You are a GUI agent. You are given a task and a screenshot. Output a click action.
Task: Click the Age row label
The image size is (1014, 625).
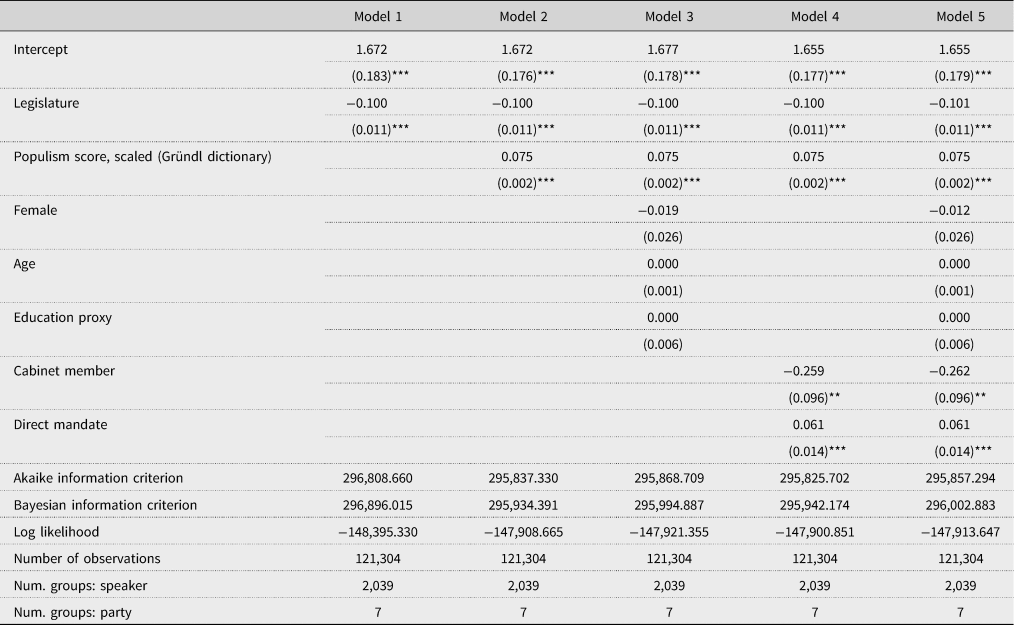26,264
